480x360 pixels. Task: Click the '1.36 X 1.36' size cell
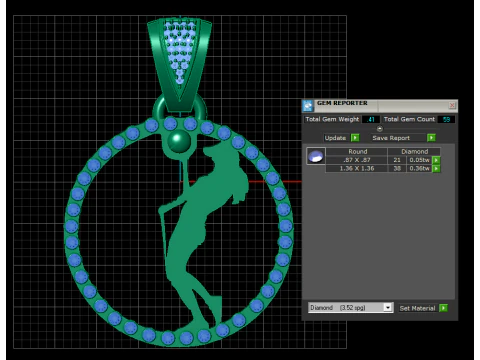click(x=356, y=169)
